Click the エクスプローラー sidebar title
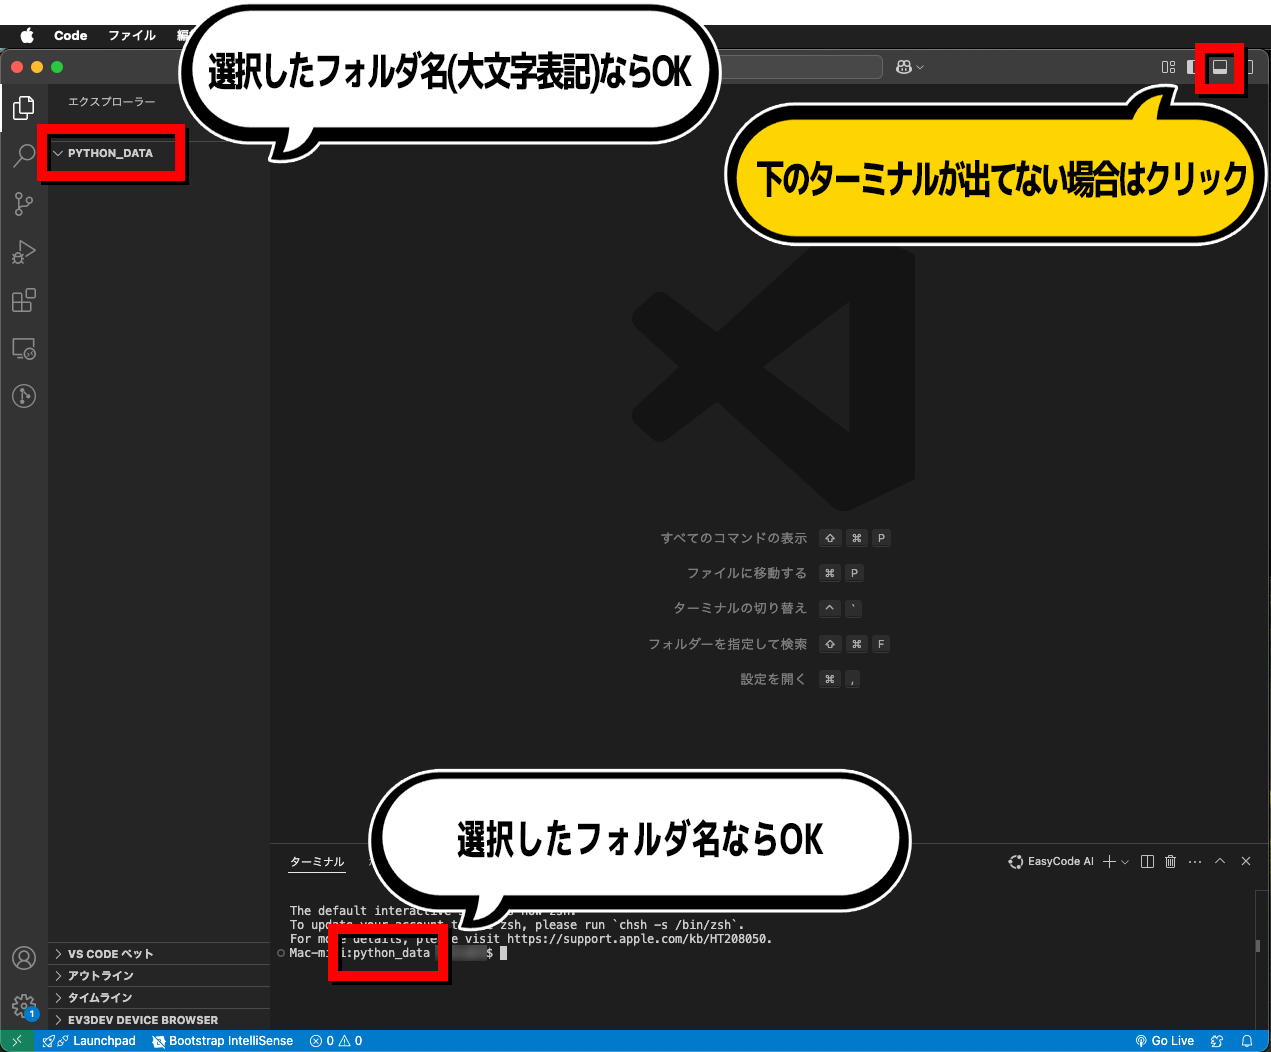The height and width of the screenshot is (1052, 1271). tap(112, 102)
